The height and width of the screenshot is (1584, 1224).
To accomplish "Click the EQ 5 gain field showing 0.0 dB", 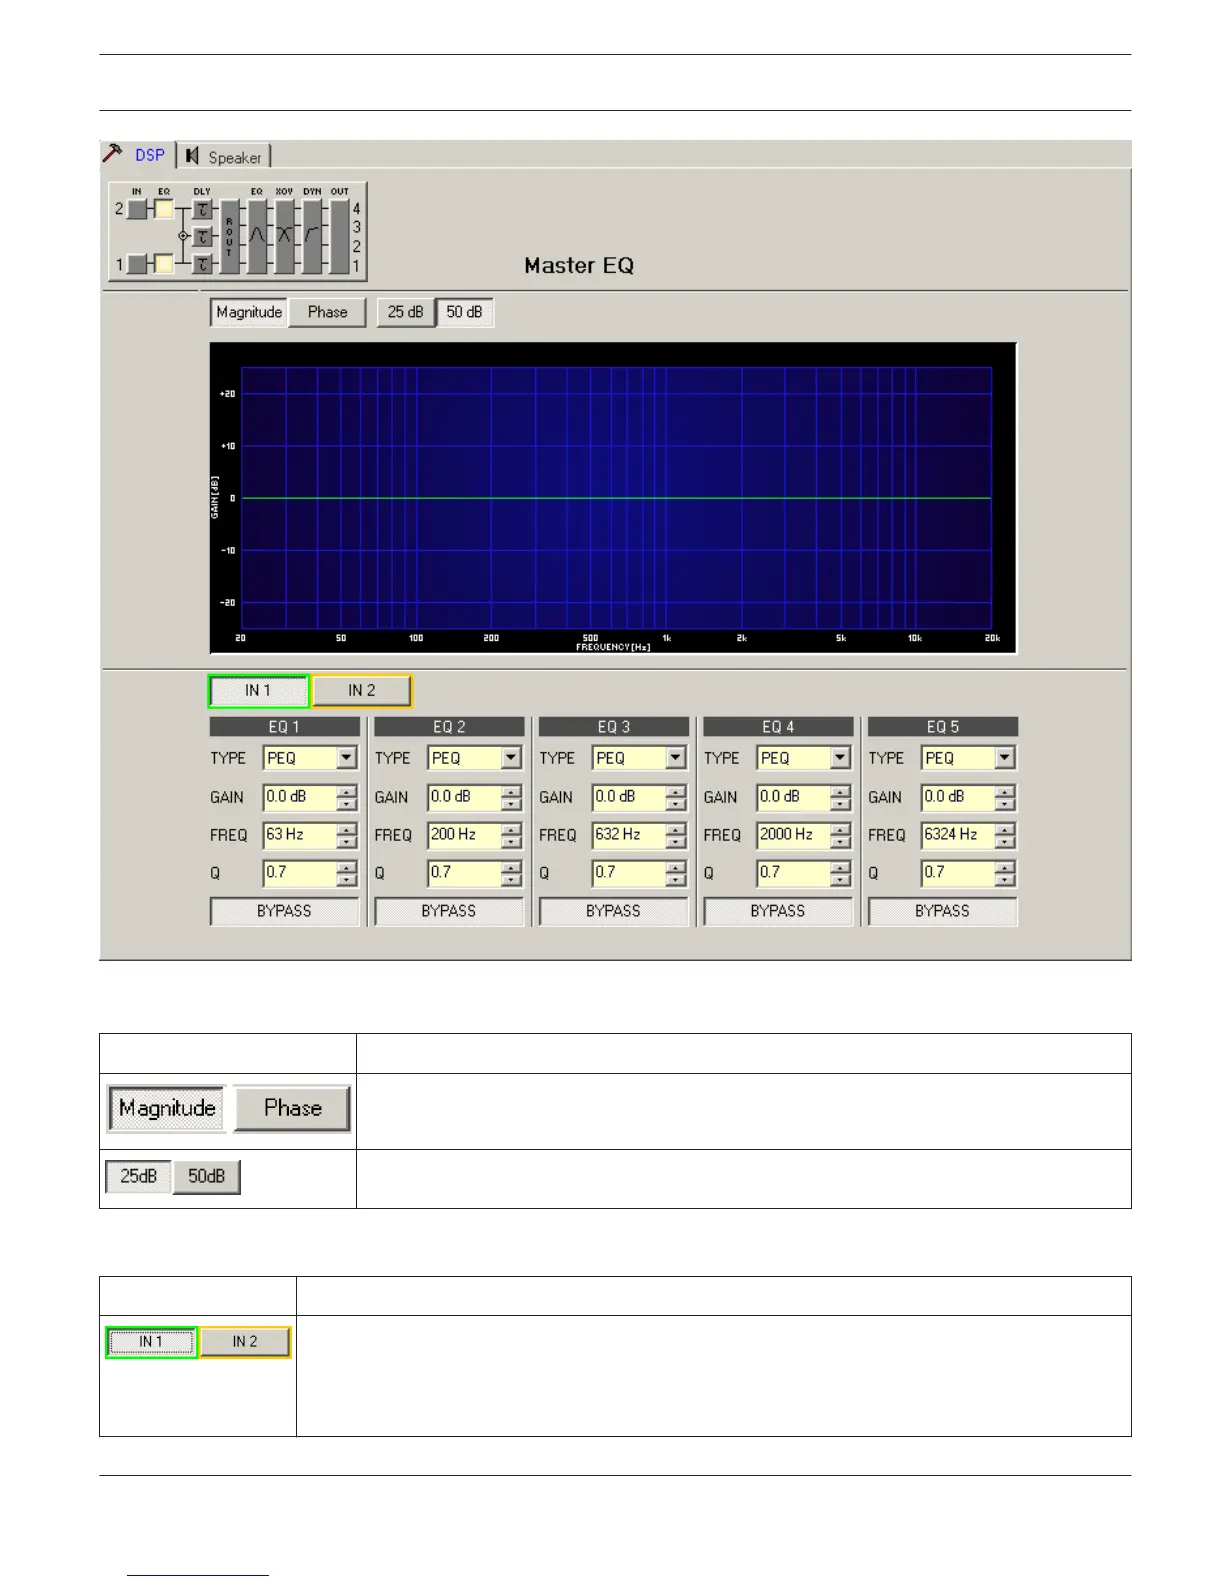I will point(958,797).
